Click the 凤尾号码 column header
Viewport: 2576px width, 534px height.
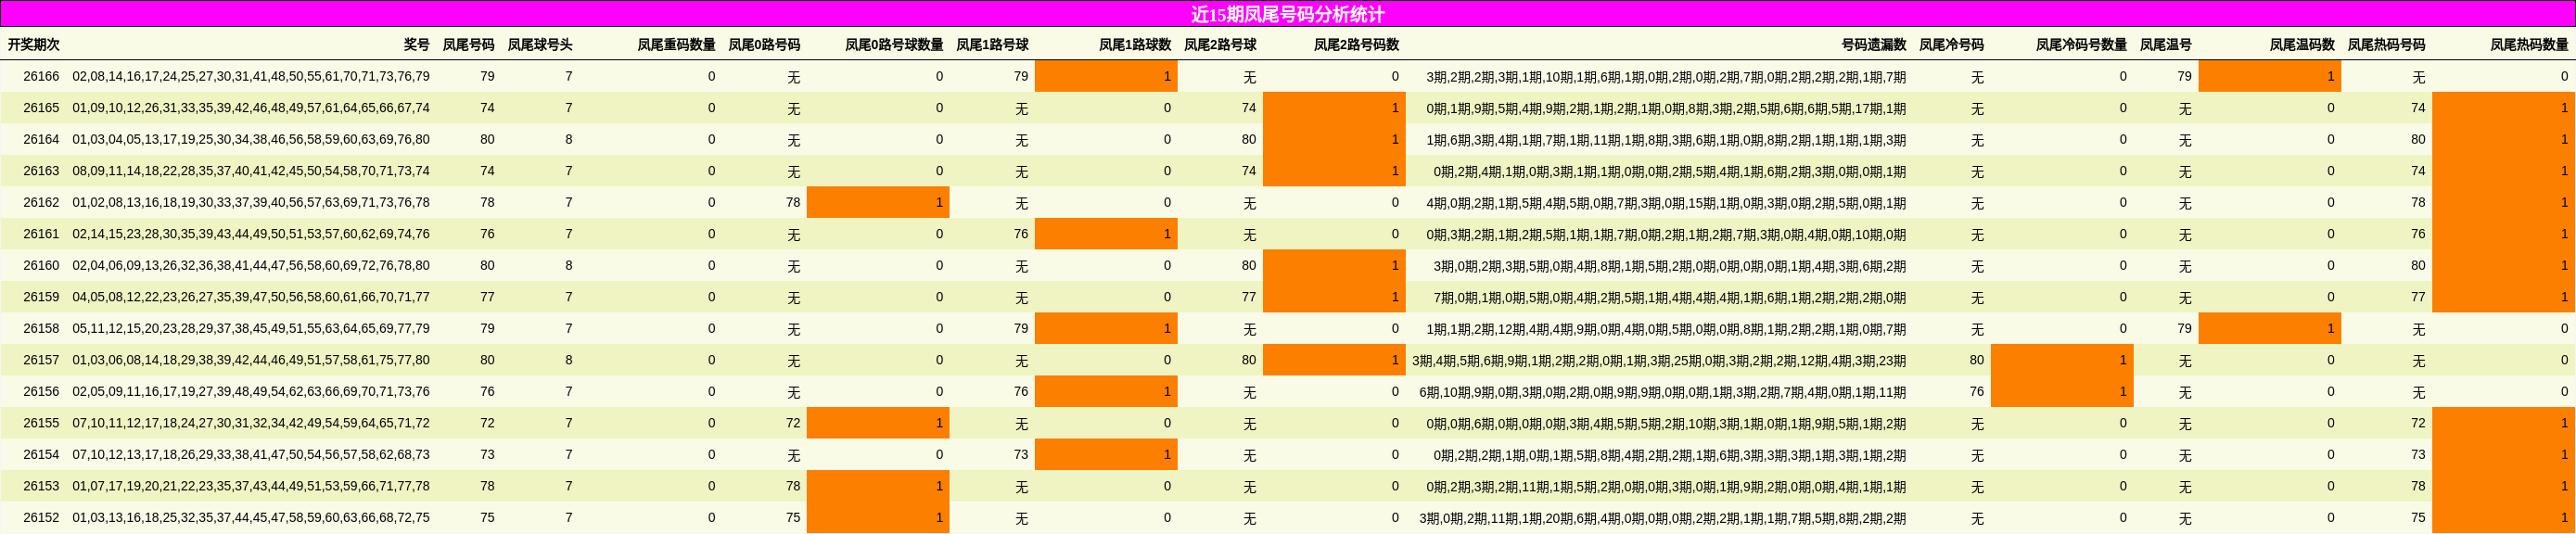[x=469, y=45]
